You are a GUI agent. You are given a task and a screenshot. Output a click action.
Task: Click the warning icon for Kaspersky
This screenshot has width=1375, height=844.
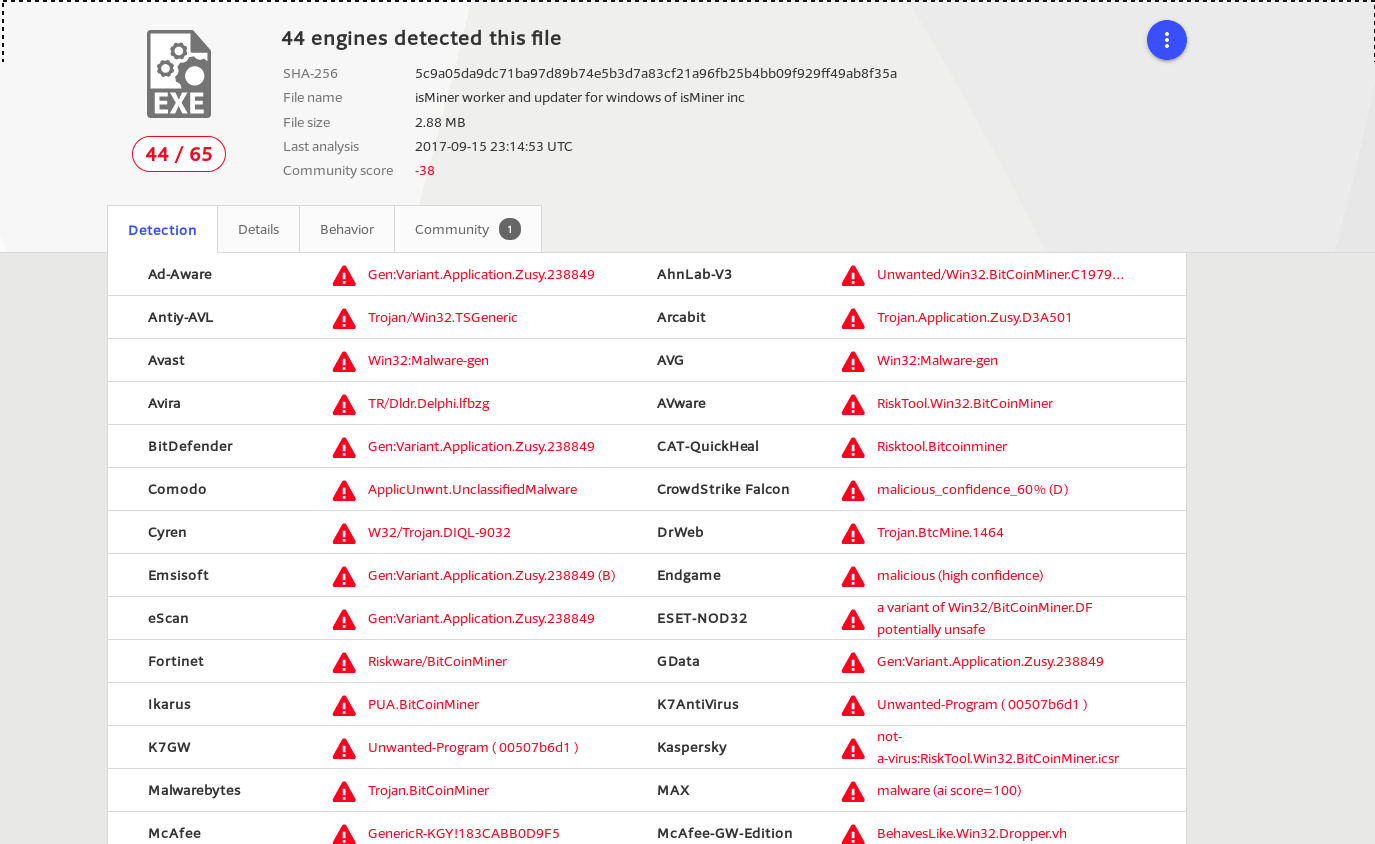tap(853, 748)
